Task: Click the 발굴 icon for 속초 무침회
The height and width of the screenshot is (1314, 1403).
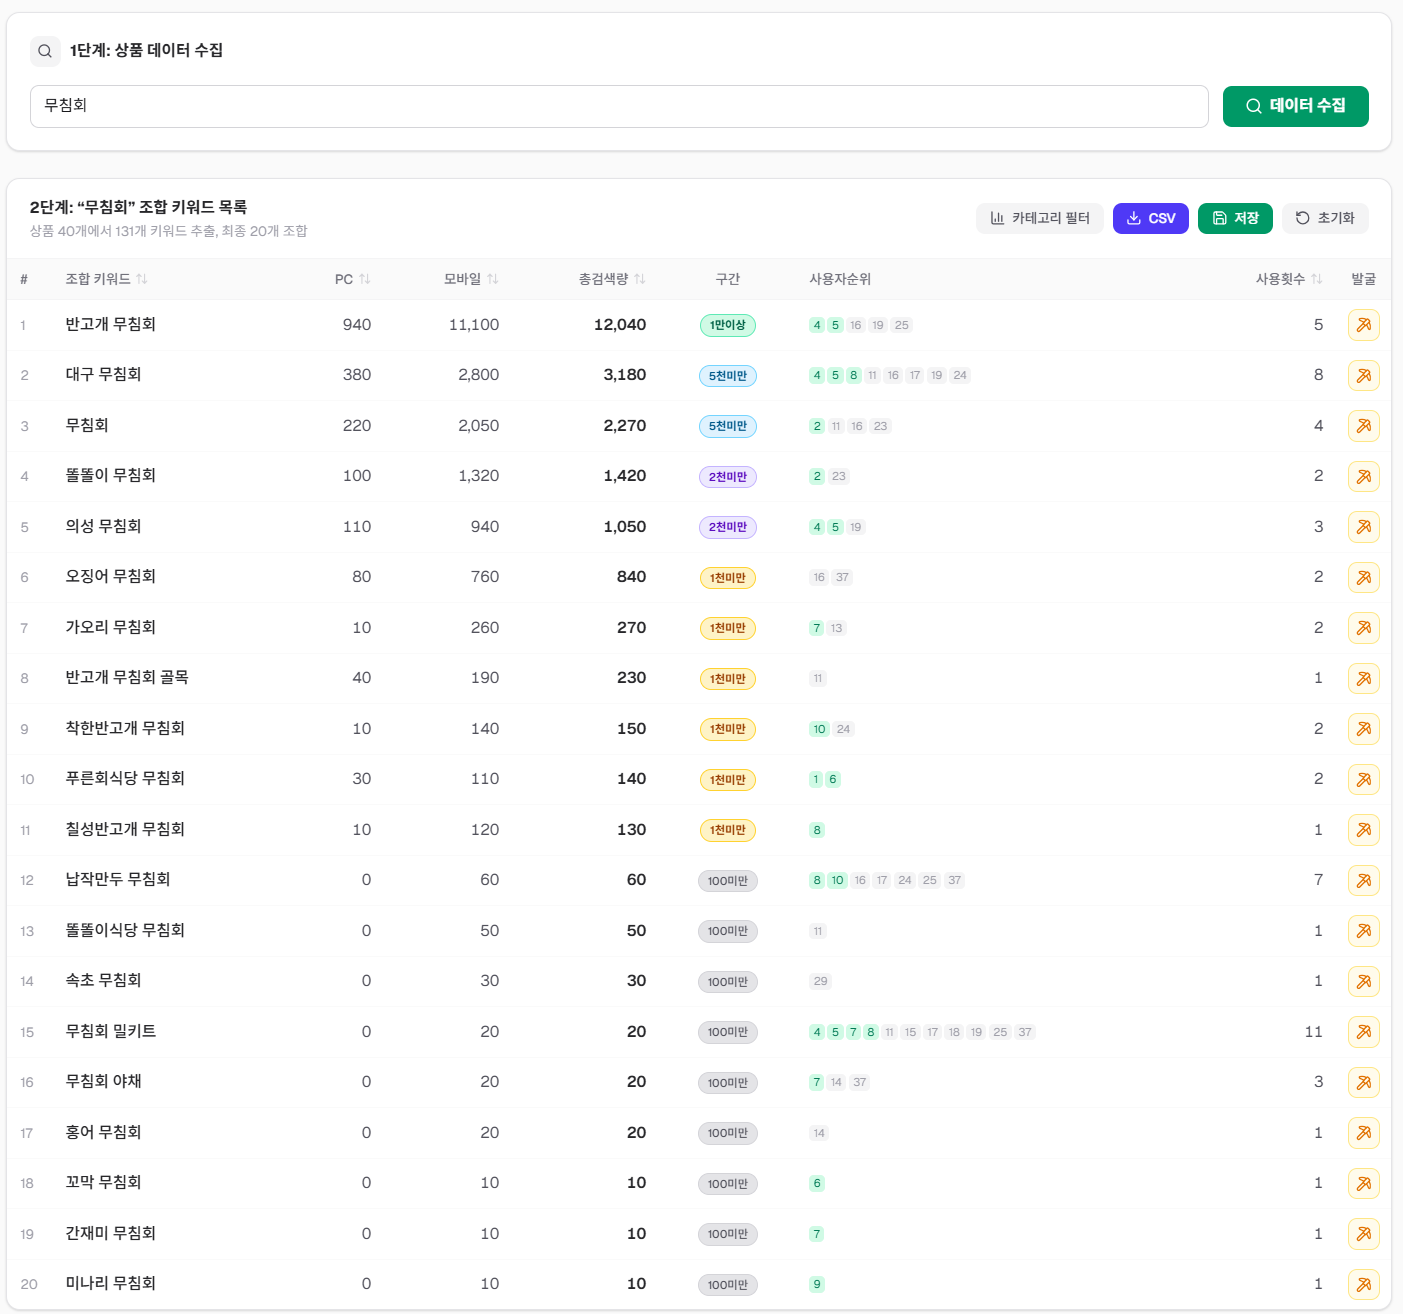Action: pos(1364,981)
